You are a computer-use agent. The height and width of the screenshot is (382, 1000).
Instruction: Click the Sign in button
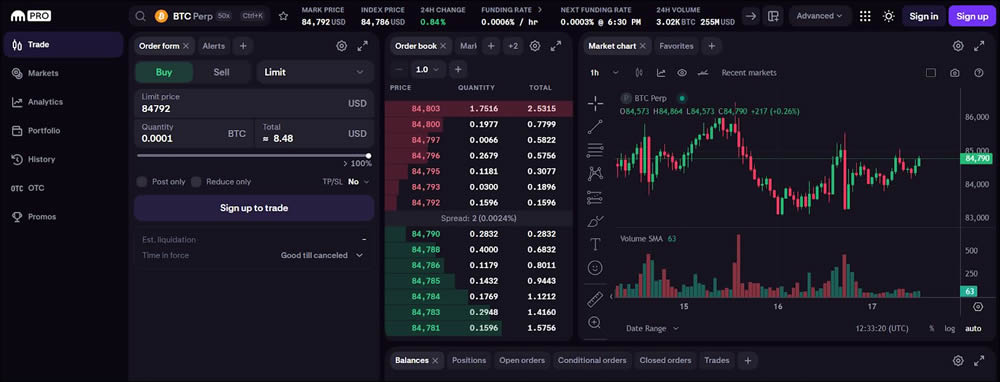click(923, 16)
